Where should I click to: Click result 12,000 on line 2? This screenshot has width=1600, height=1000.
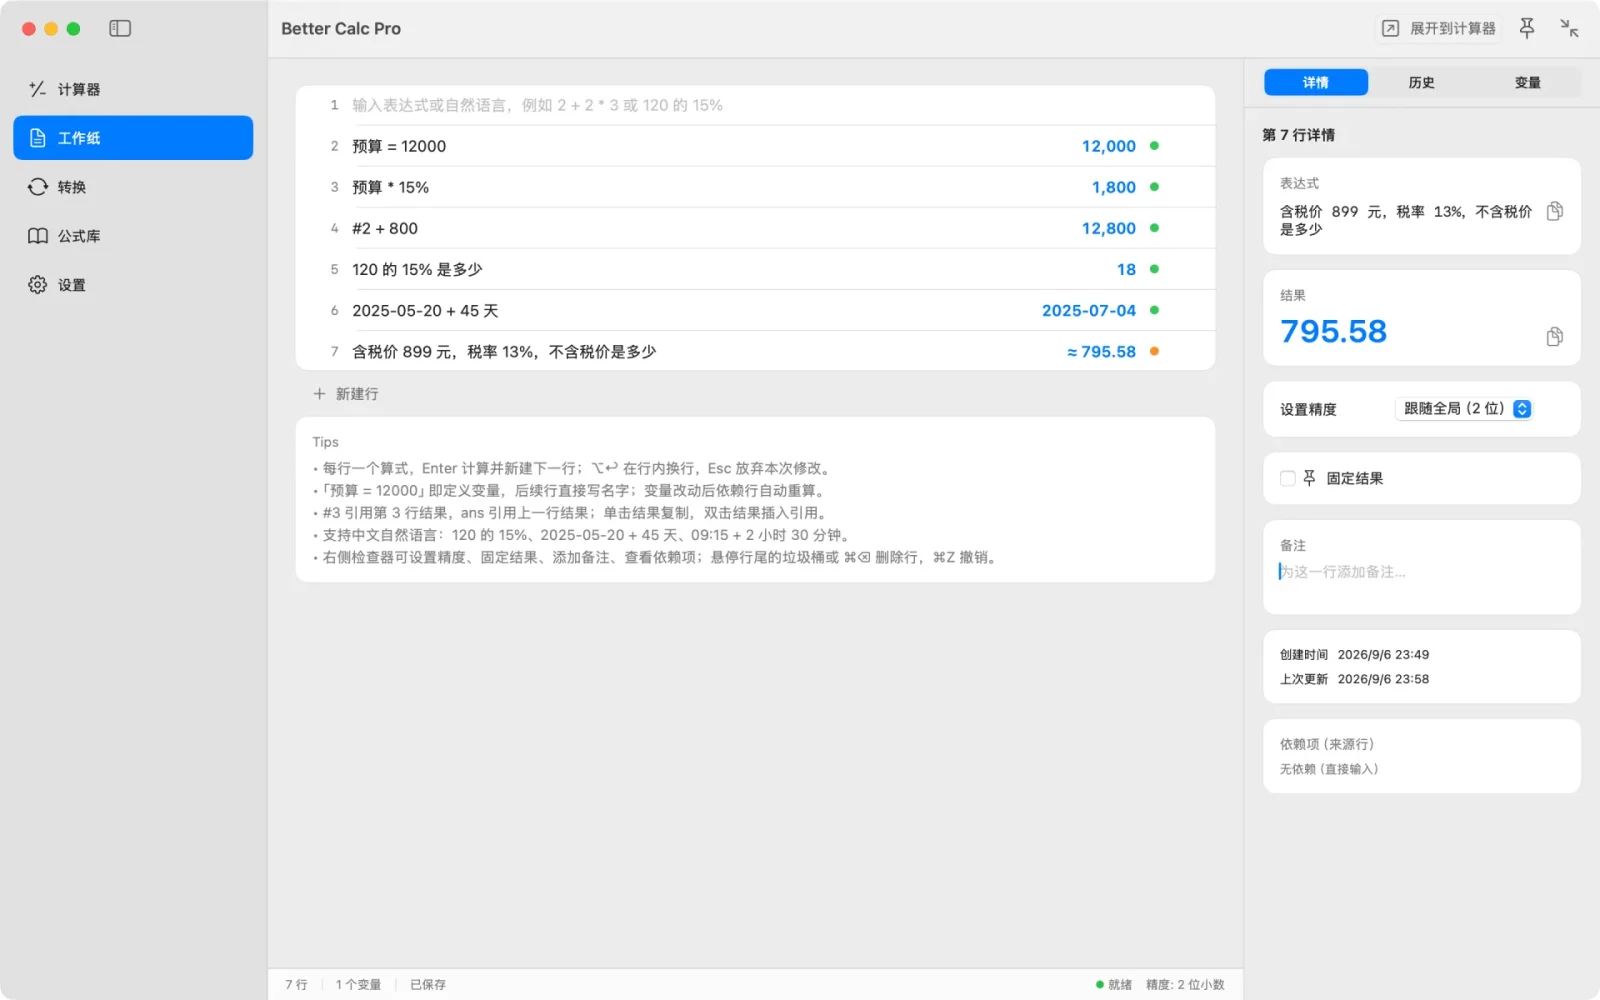click(1108, 146)
